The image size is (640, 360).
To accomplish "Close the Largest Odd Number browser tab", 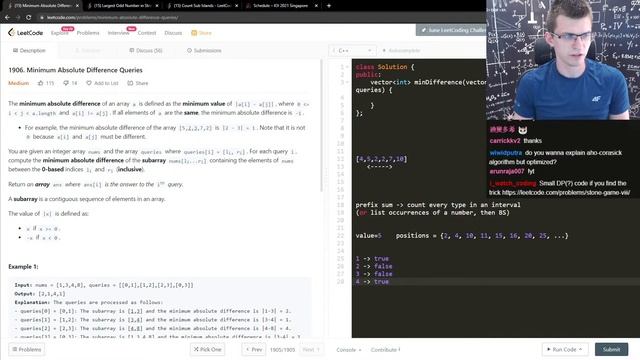I will (x=157, y=6).
